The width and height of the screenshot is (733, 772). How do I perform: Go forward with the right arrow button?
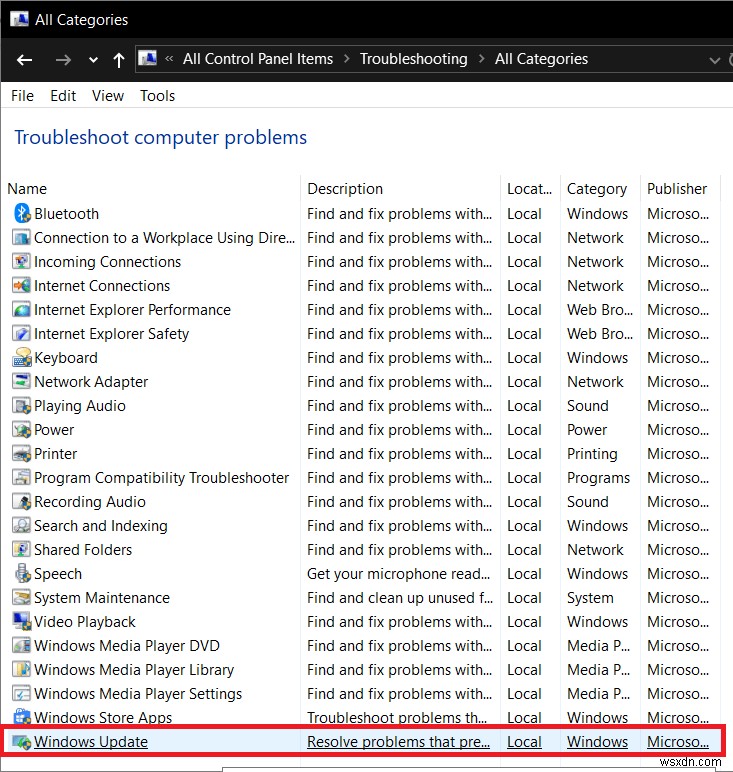click(x=63, y=60)
